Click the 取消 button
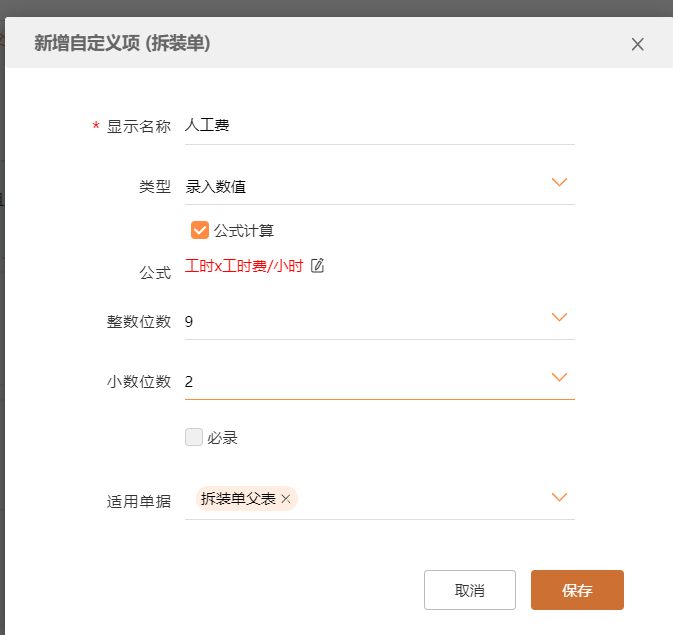 [469, 590]
